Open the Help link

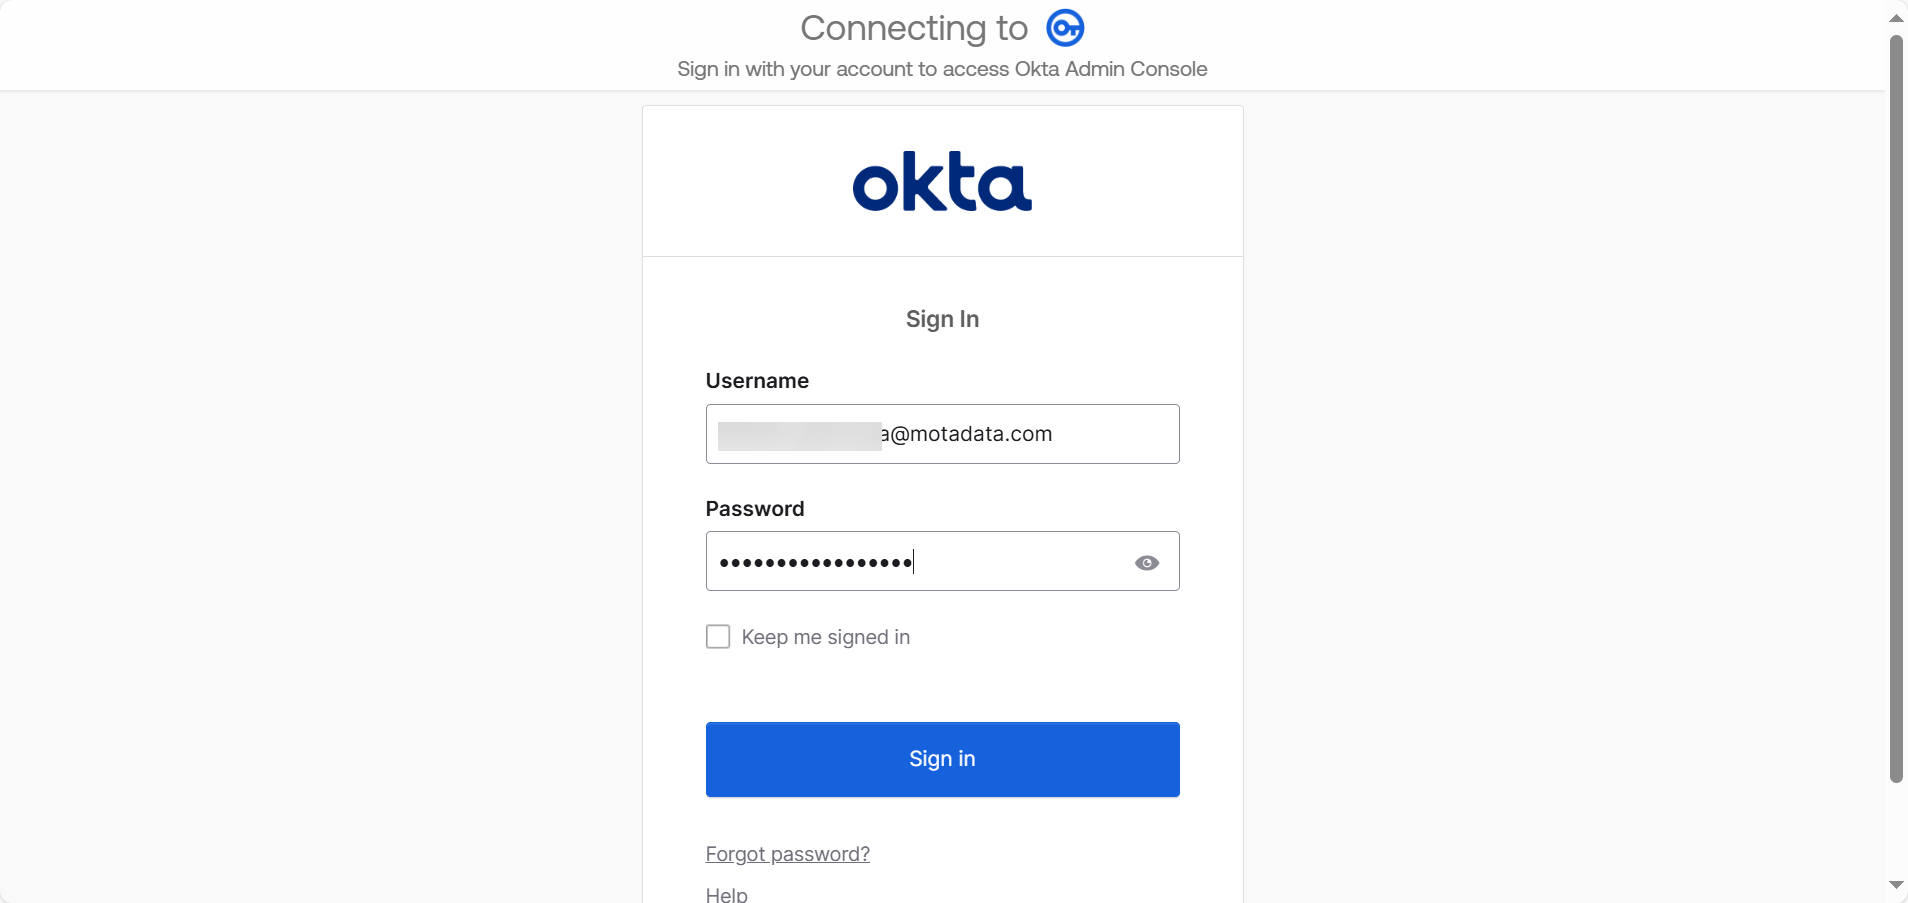pos(727,894)
